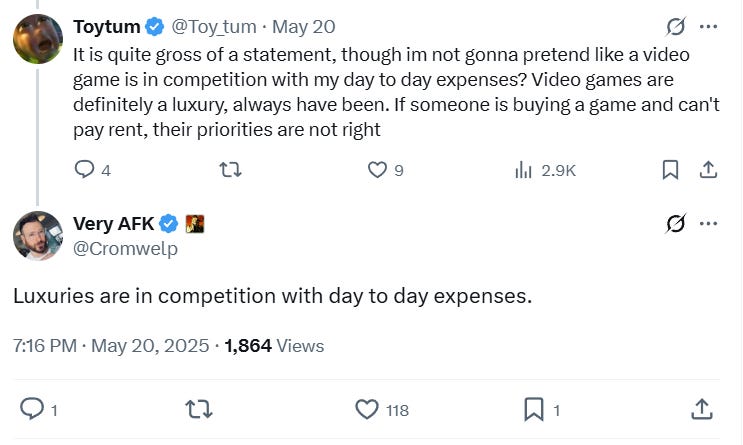Click the @Toy_tum handle

point(215,25)
